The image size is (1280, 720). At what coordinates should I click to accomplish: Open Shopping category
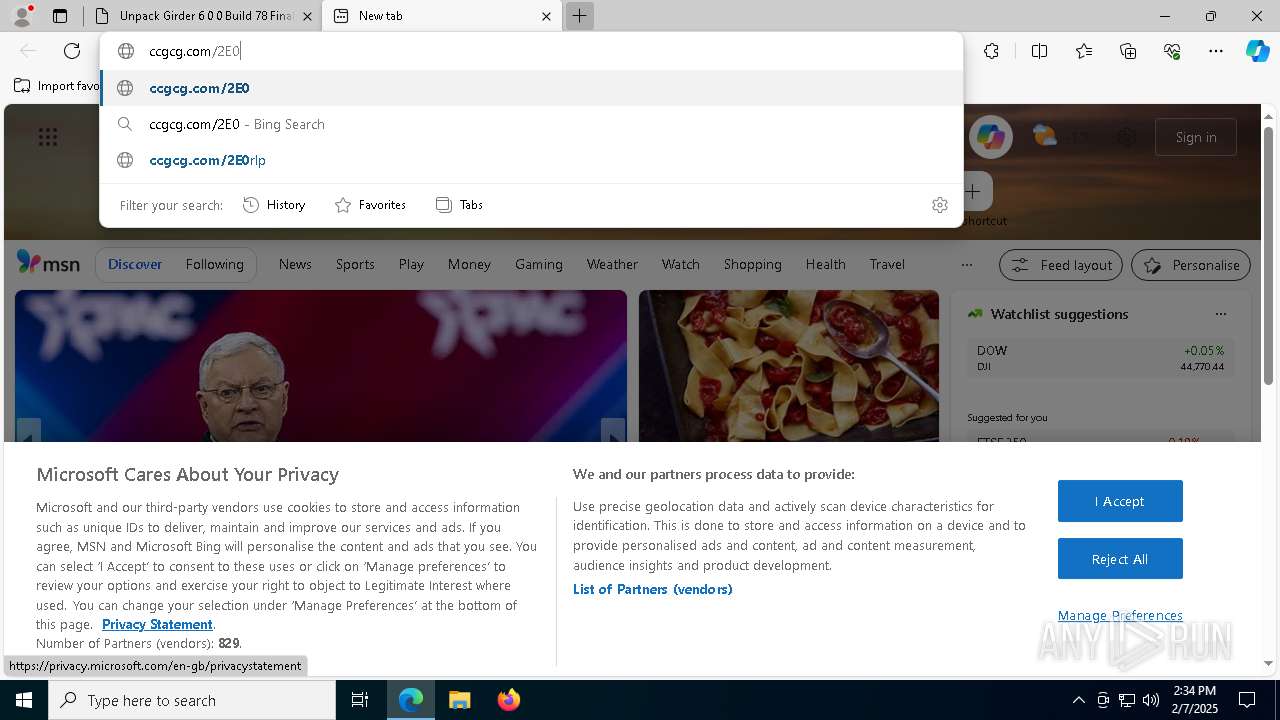point(752,264)
